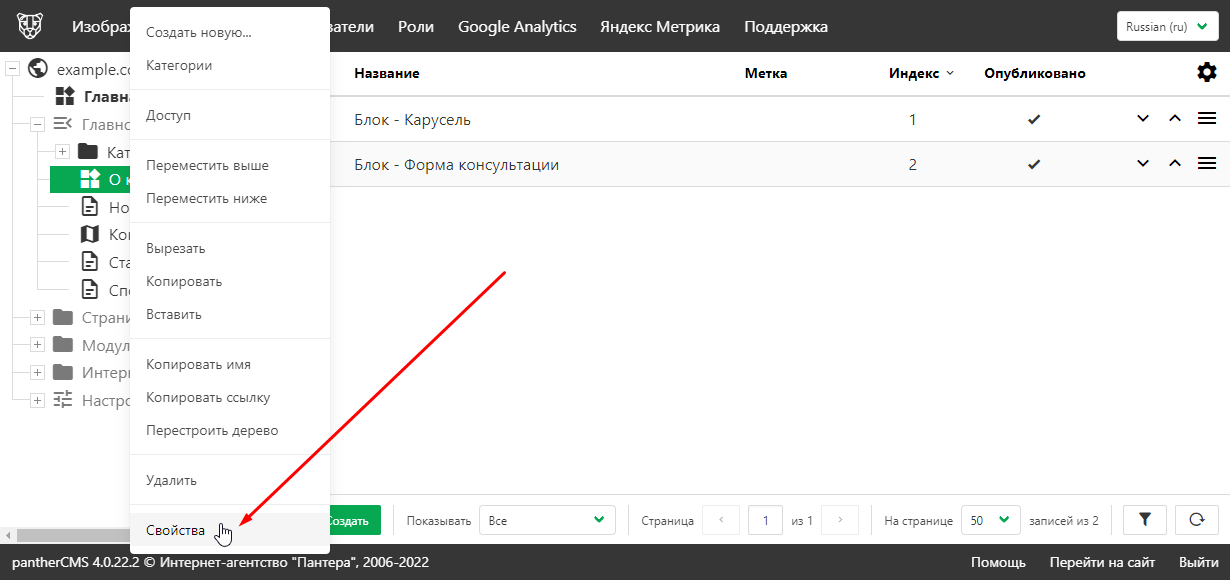The image size is (1230, 580).
Task: Move Блок - Форма консультации up with arrow
Action: (x=1175, y=164)
